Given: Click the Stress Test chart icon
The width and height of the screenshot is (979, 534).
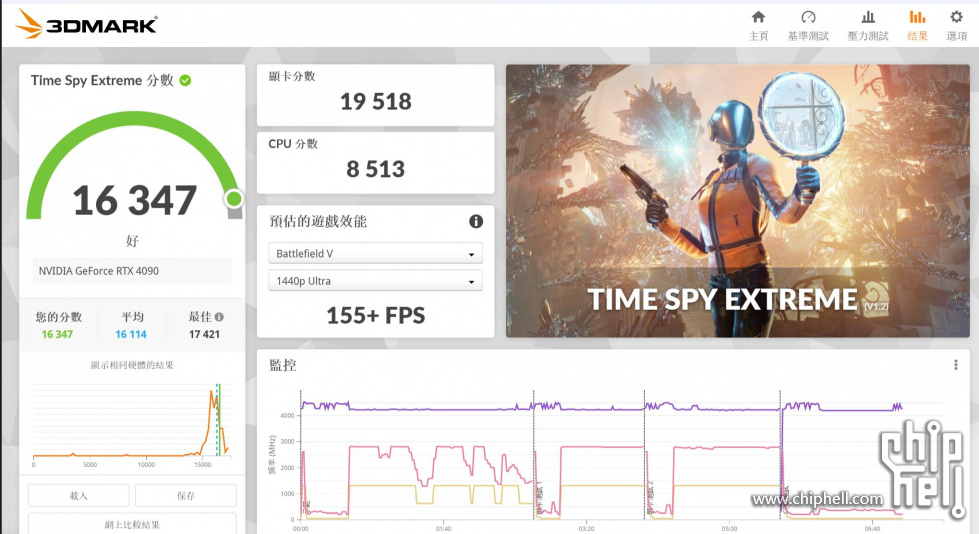Looking at the screenshot, I should (868, 17).
